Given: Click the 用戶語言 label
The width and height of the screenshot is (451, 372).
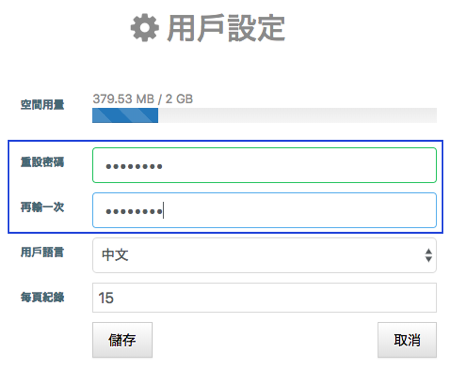Looking at the screenshot, I should 42,252.
